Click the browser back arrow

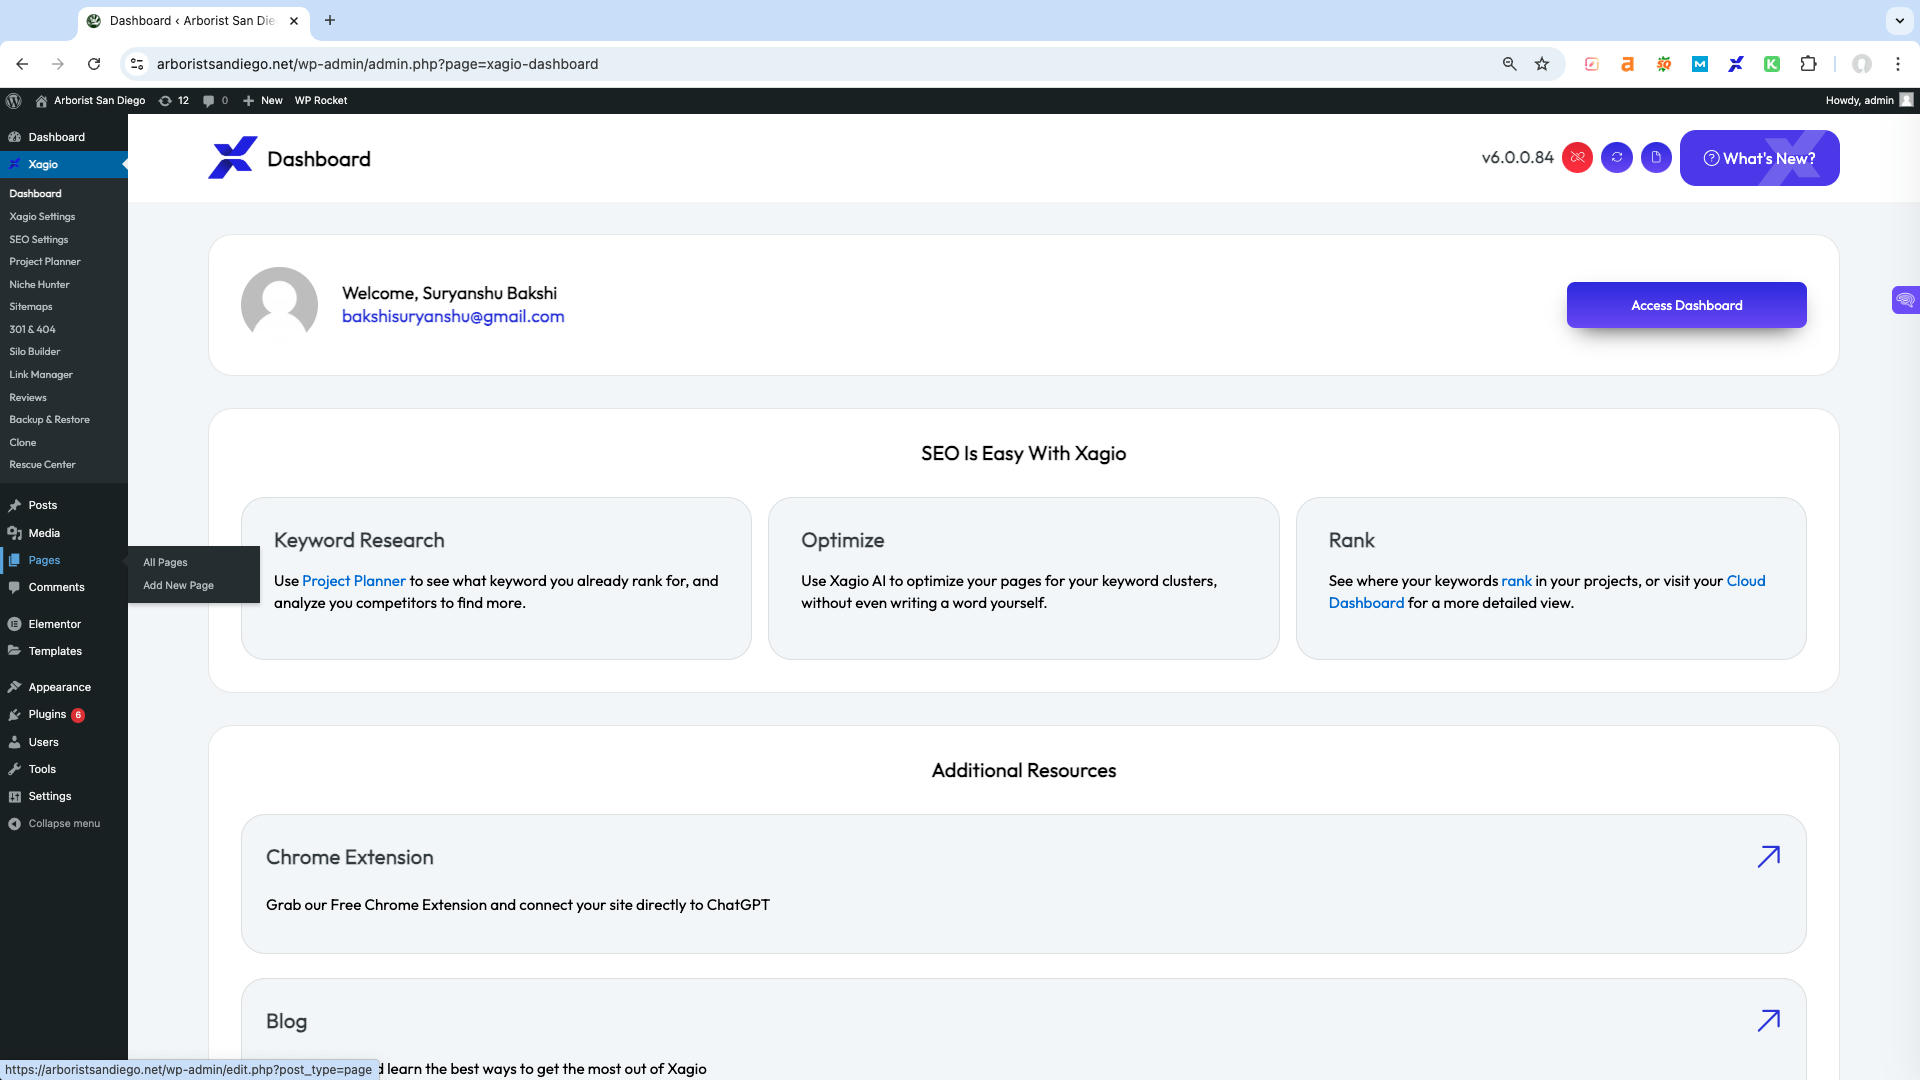coord(22,64)
